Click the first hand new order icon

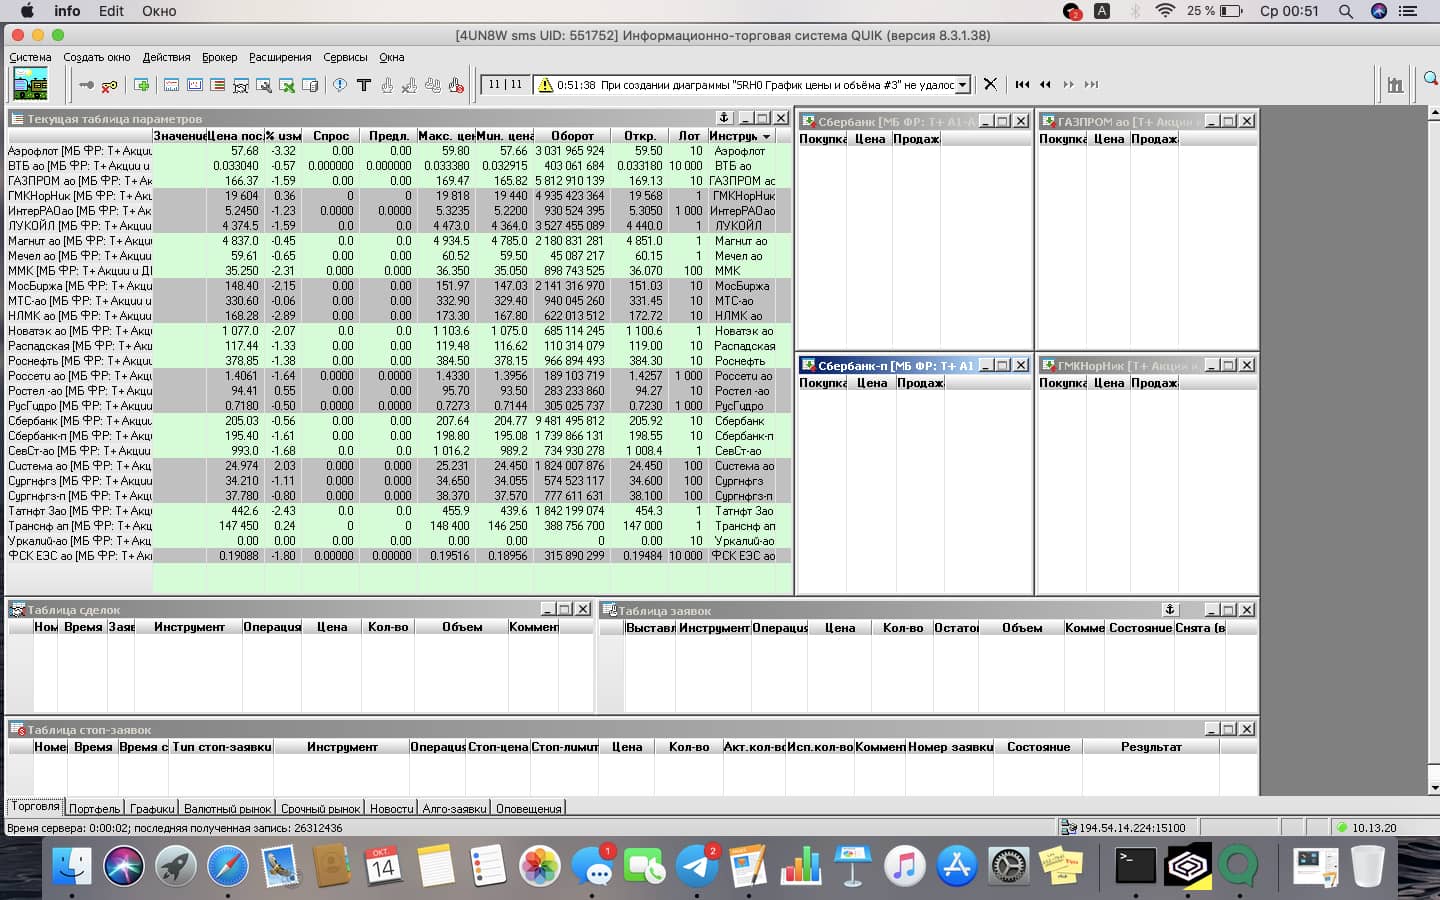coord(387,85)
